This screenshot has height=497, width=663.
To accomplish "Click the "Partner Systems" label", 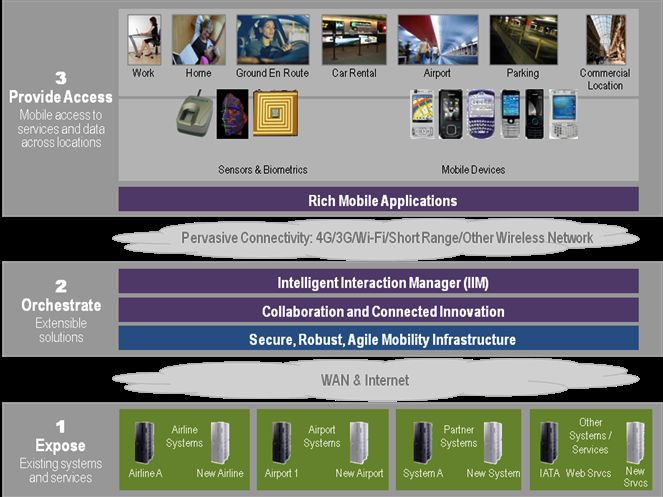I will pos(459,436).
